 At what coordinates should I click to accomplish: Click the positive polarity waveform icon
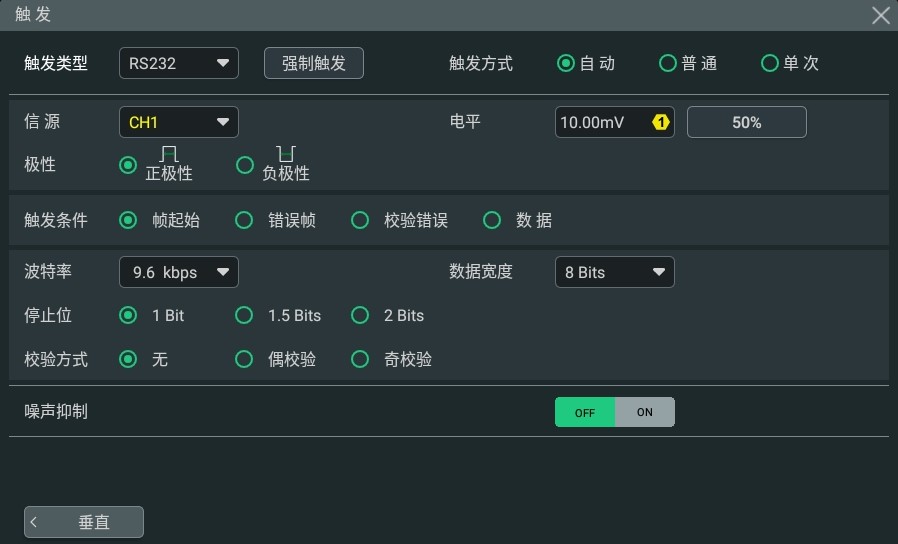click(169, 153)
